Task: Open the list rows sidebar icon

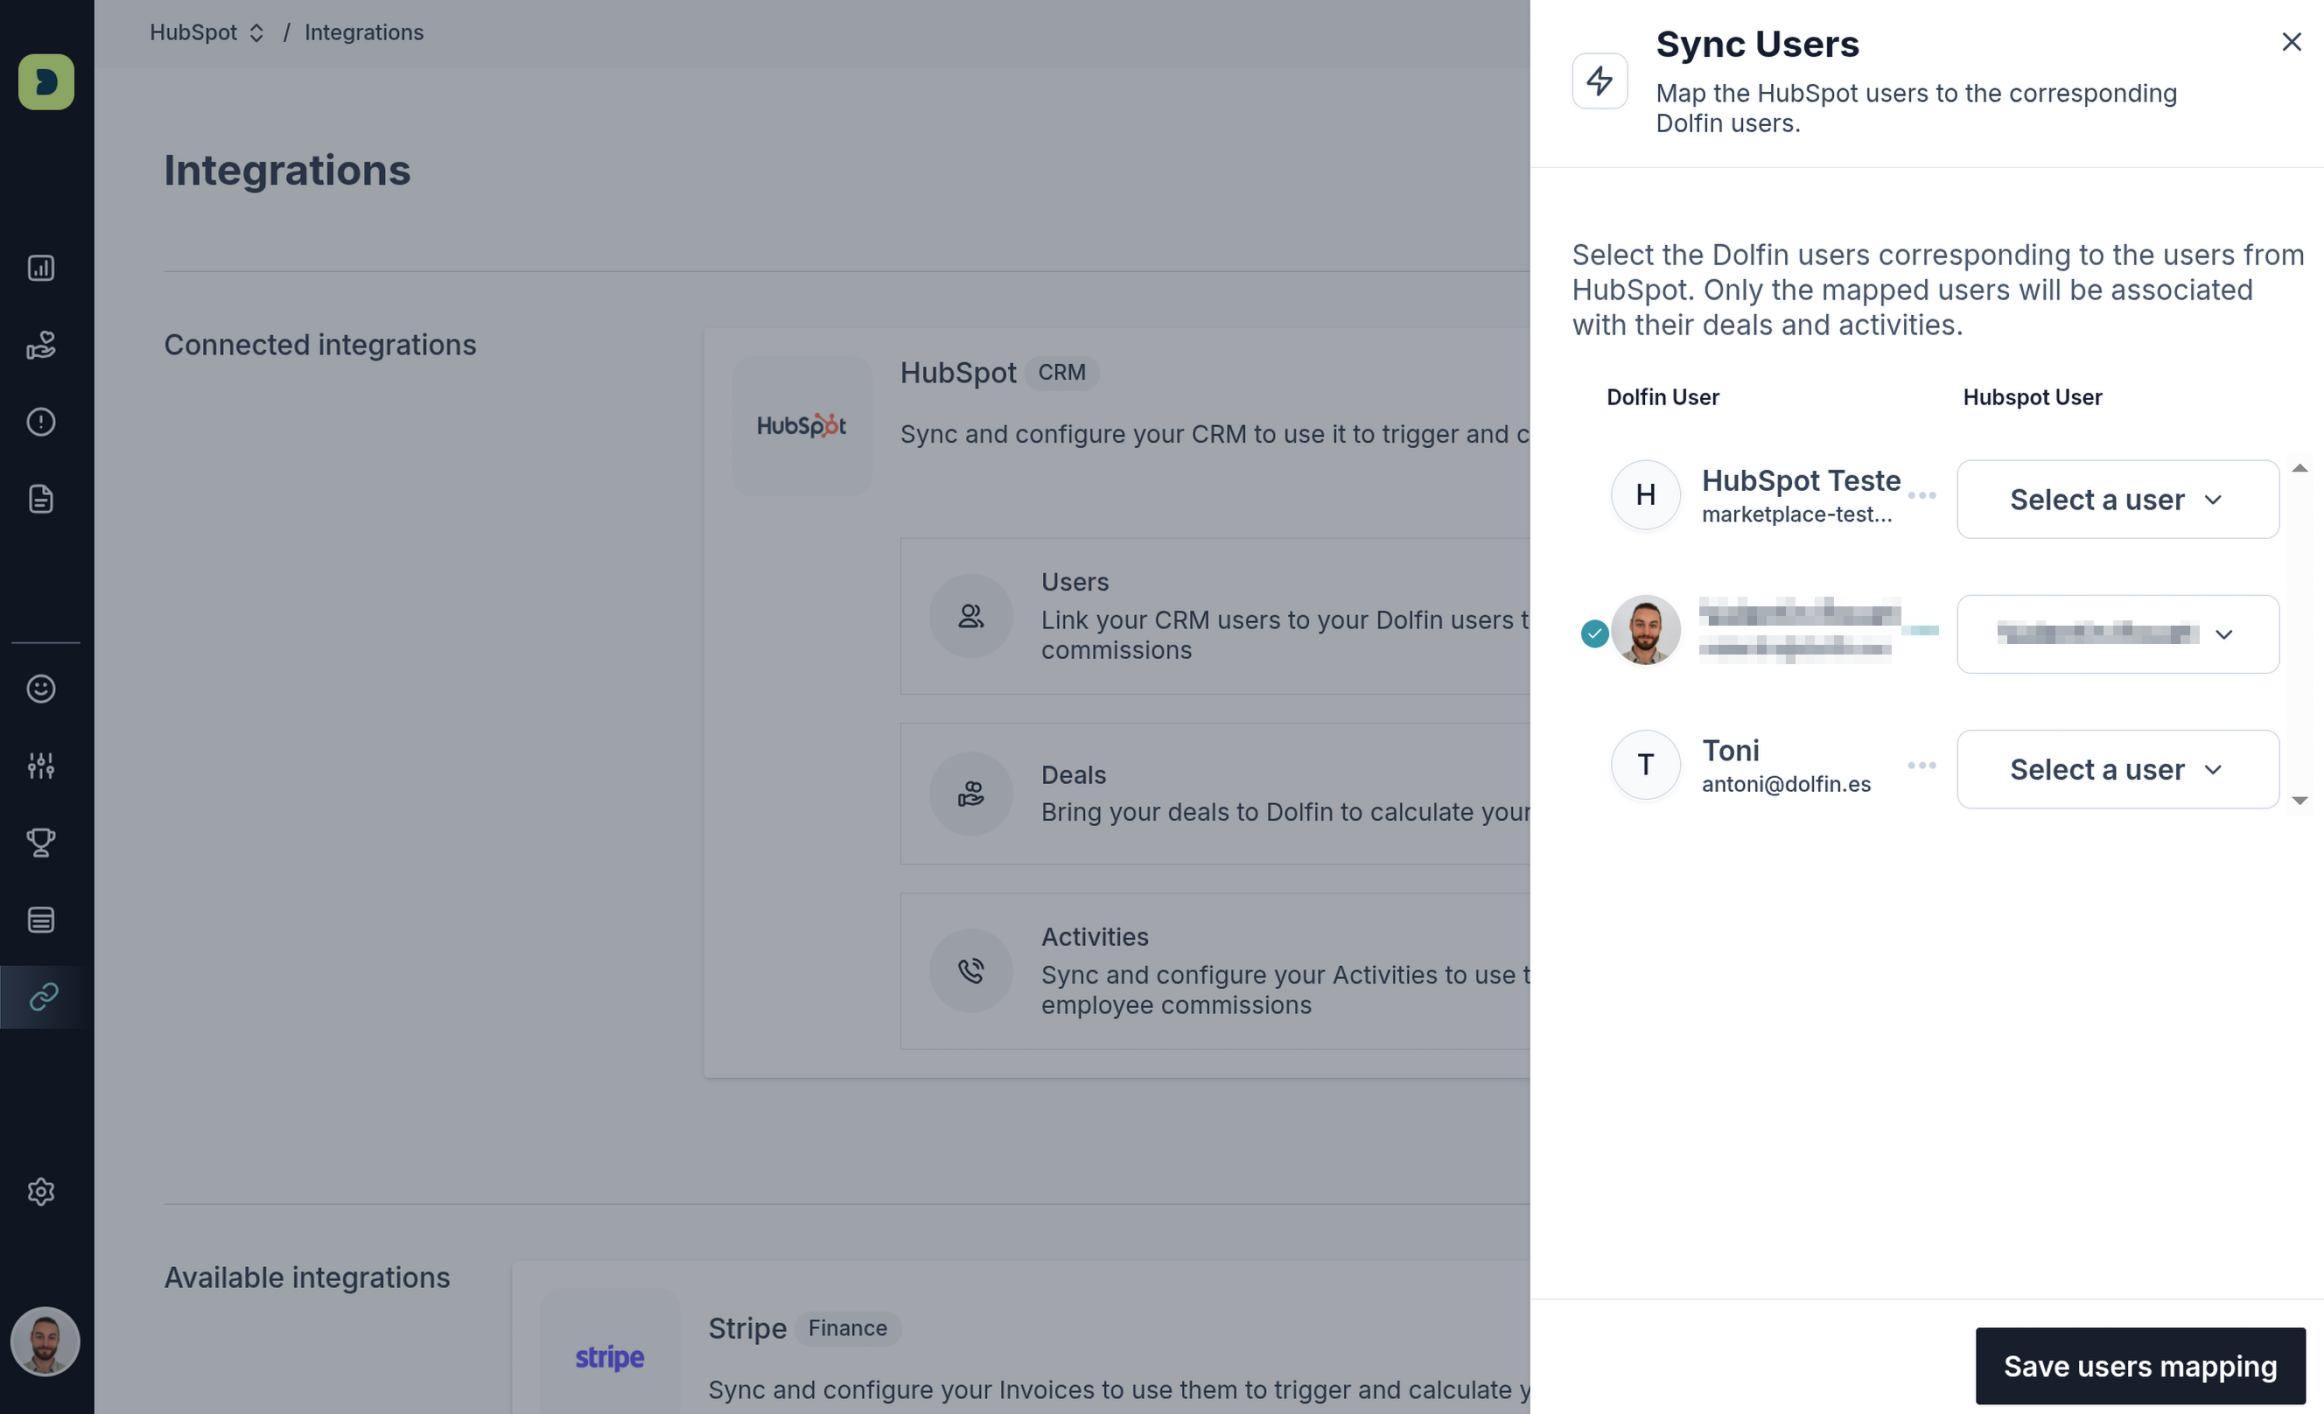Action: tap(41, 919)
